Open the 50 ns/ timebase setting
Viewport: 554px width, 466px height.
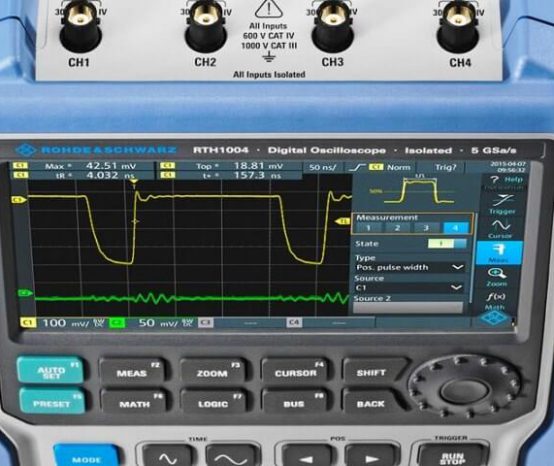coord(323,167)
